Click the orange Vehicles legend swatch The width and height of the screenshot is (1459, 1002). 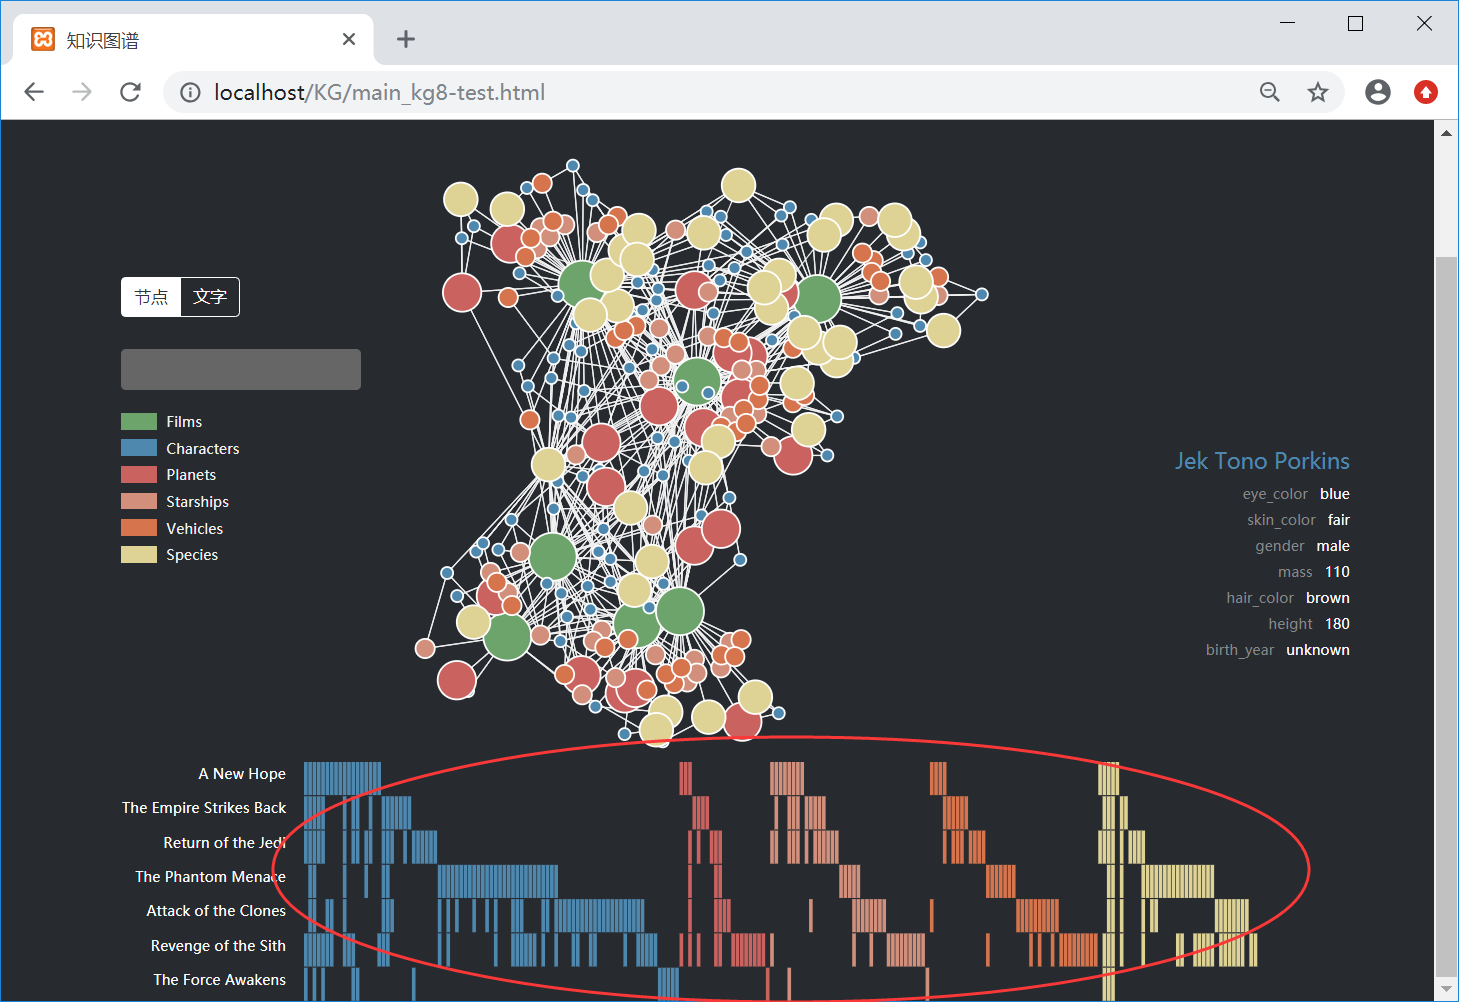pos(139,528)
